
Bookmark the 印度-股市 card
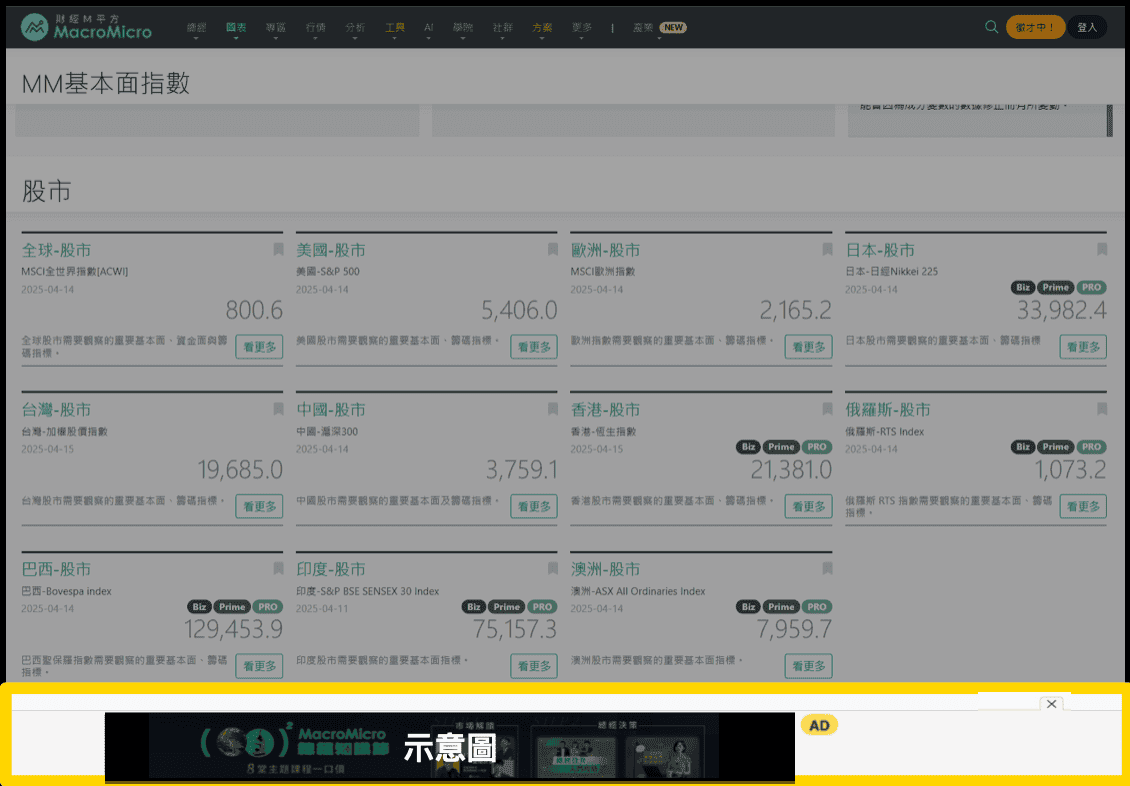click(553, 568)
